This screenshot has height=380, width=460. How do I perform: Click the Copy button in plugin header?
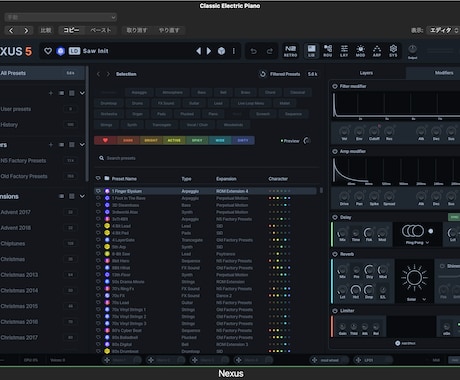point(71,30)
